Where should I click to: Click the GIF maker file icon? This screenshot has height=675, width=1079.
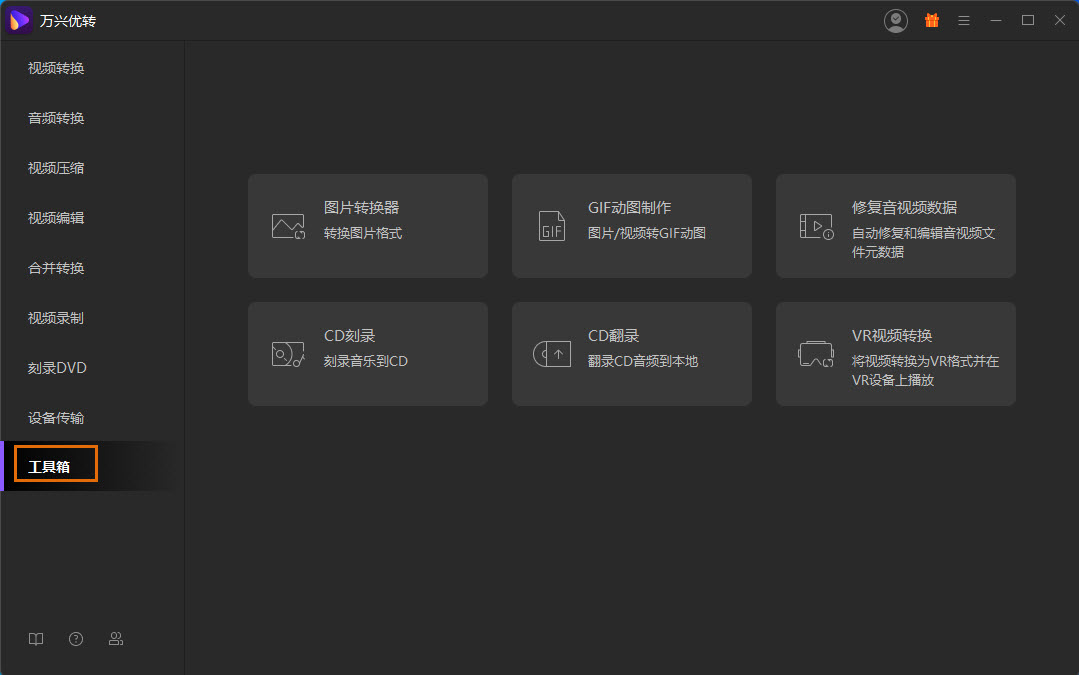[552, 226]
